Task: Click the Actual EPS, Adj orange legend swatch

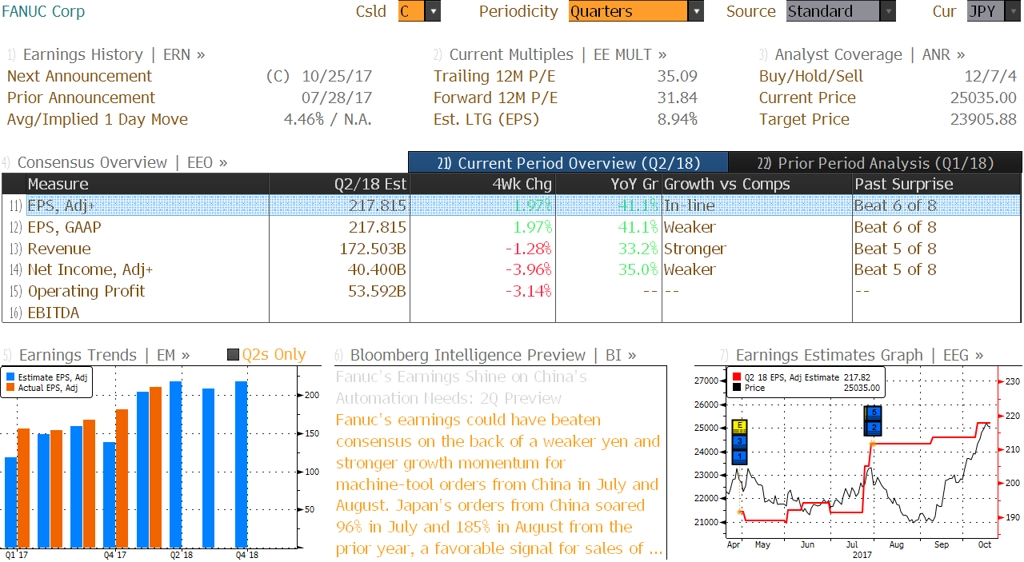Action: [x=10, y=388]
